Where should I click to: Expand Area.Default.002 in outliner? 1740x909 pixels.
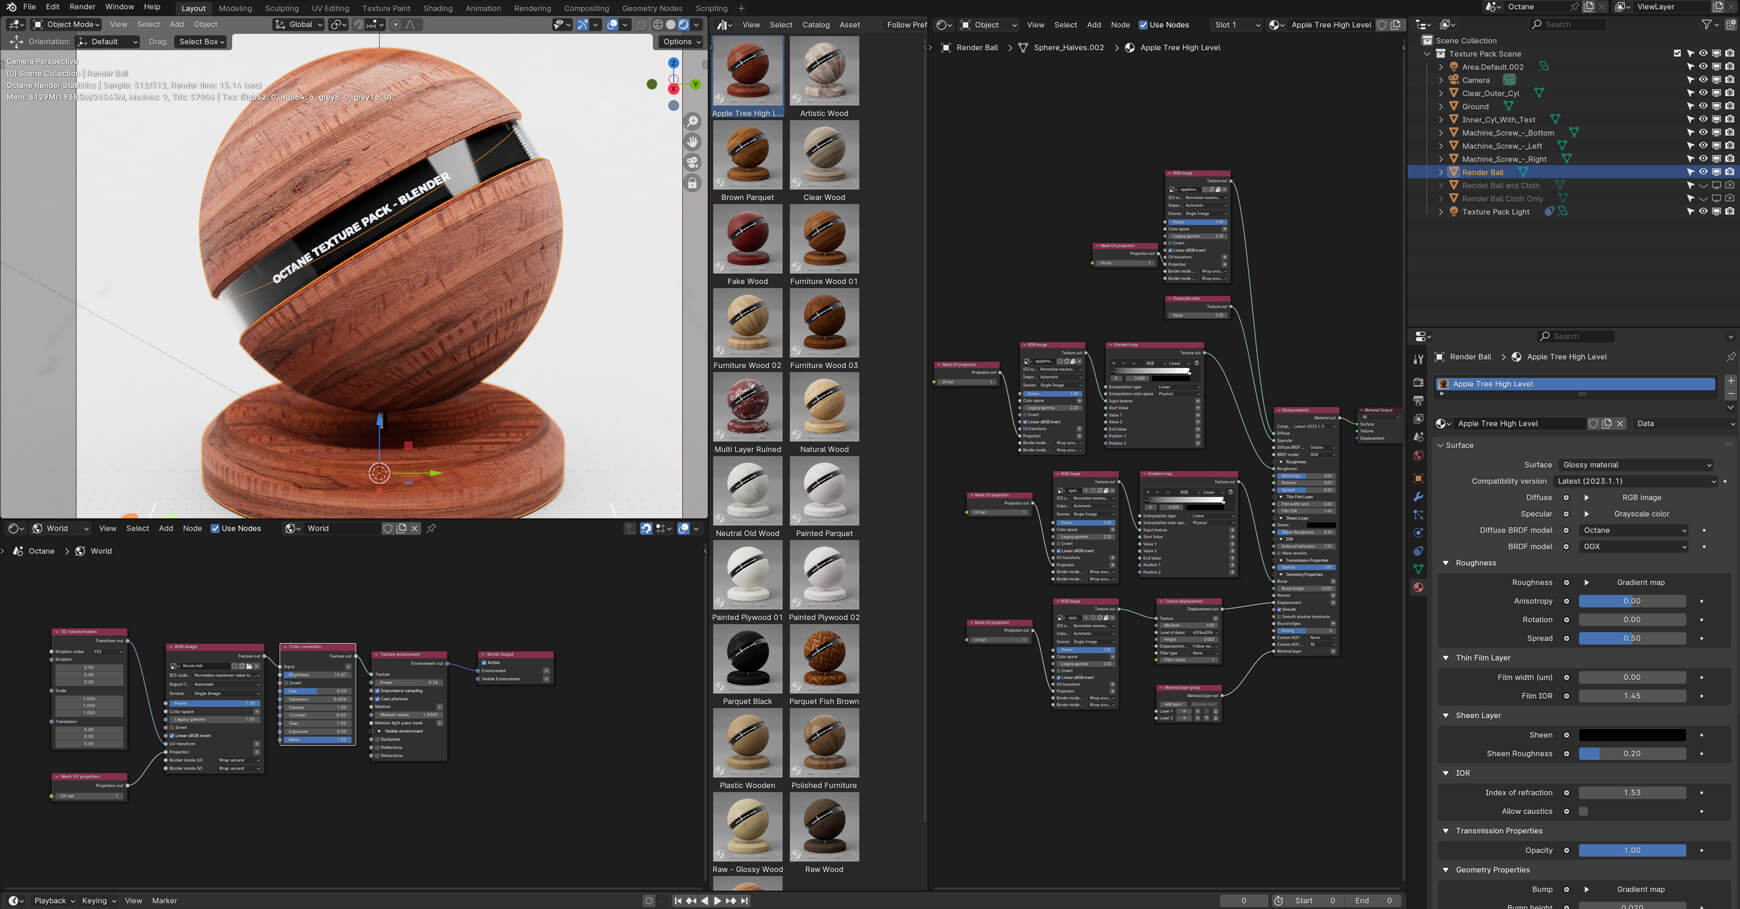[1441, 67]
